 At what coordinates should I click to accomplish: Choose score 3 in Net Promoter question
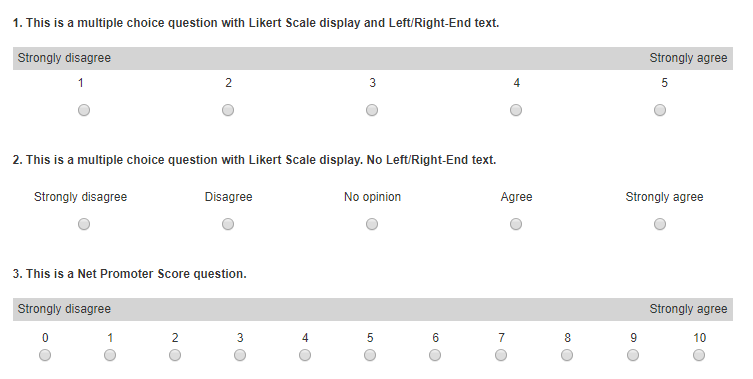[x=240, y=355]
